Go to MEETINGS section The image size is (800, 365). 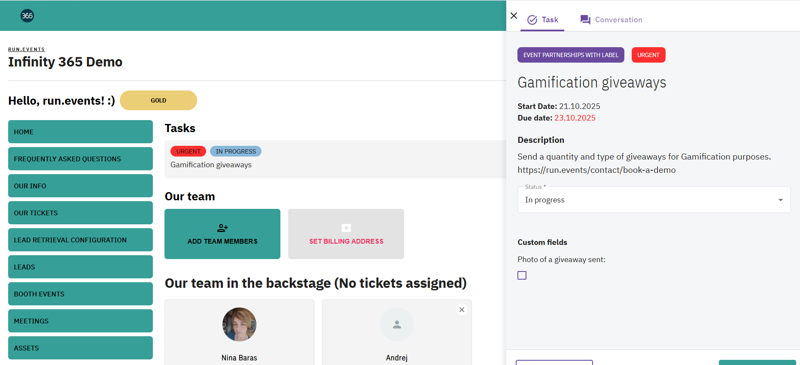coord(81,321)
